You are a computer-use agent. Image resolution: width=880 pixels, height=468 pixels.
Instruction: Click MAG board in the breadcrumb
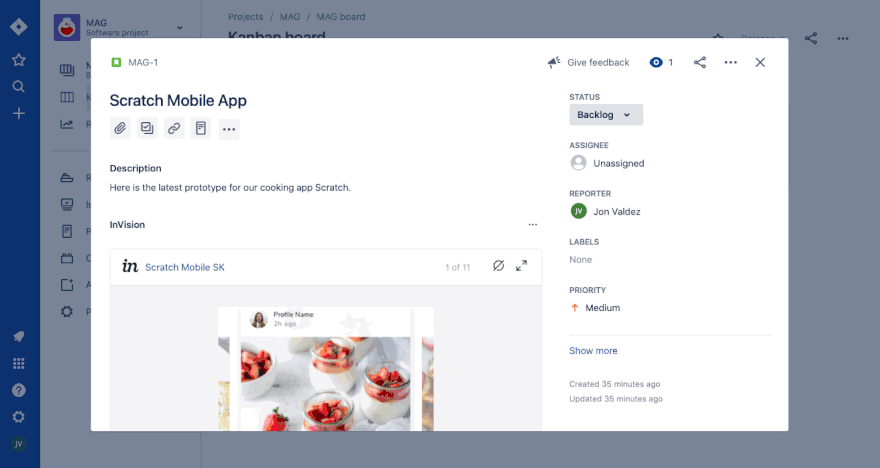coord(341,17)
